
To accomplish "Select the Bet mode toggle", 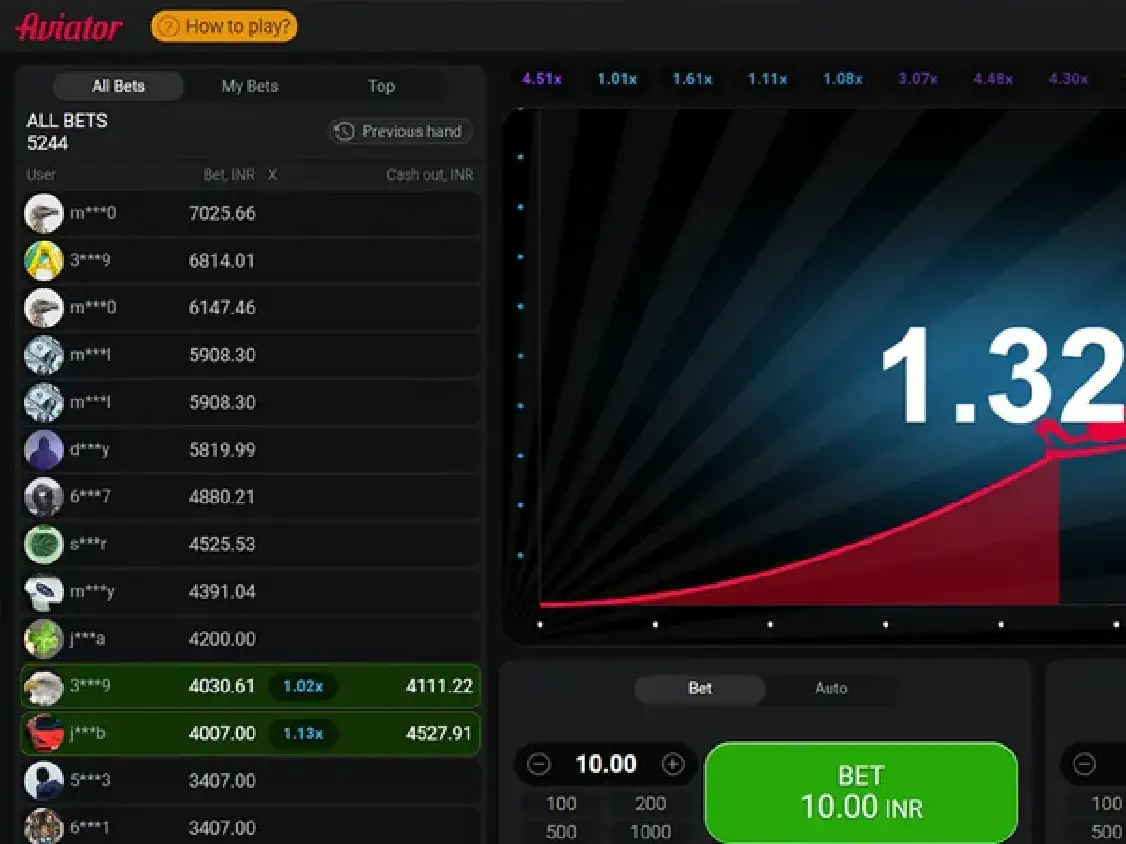I will (700, 688).
